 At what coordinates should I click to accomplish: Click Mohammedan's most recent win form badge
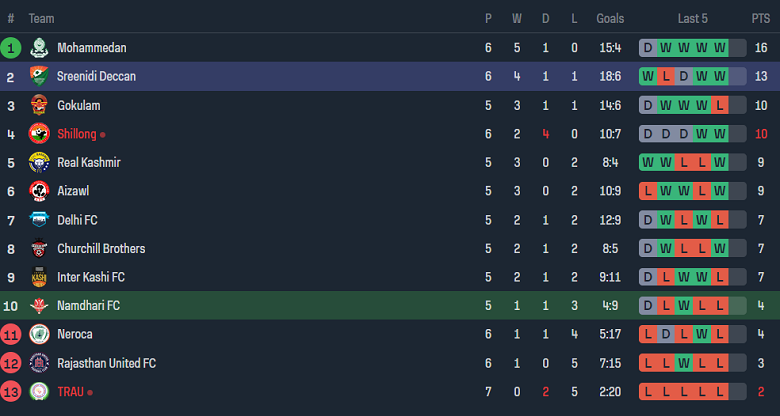click(720, 48)
